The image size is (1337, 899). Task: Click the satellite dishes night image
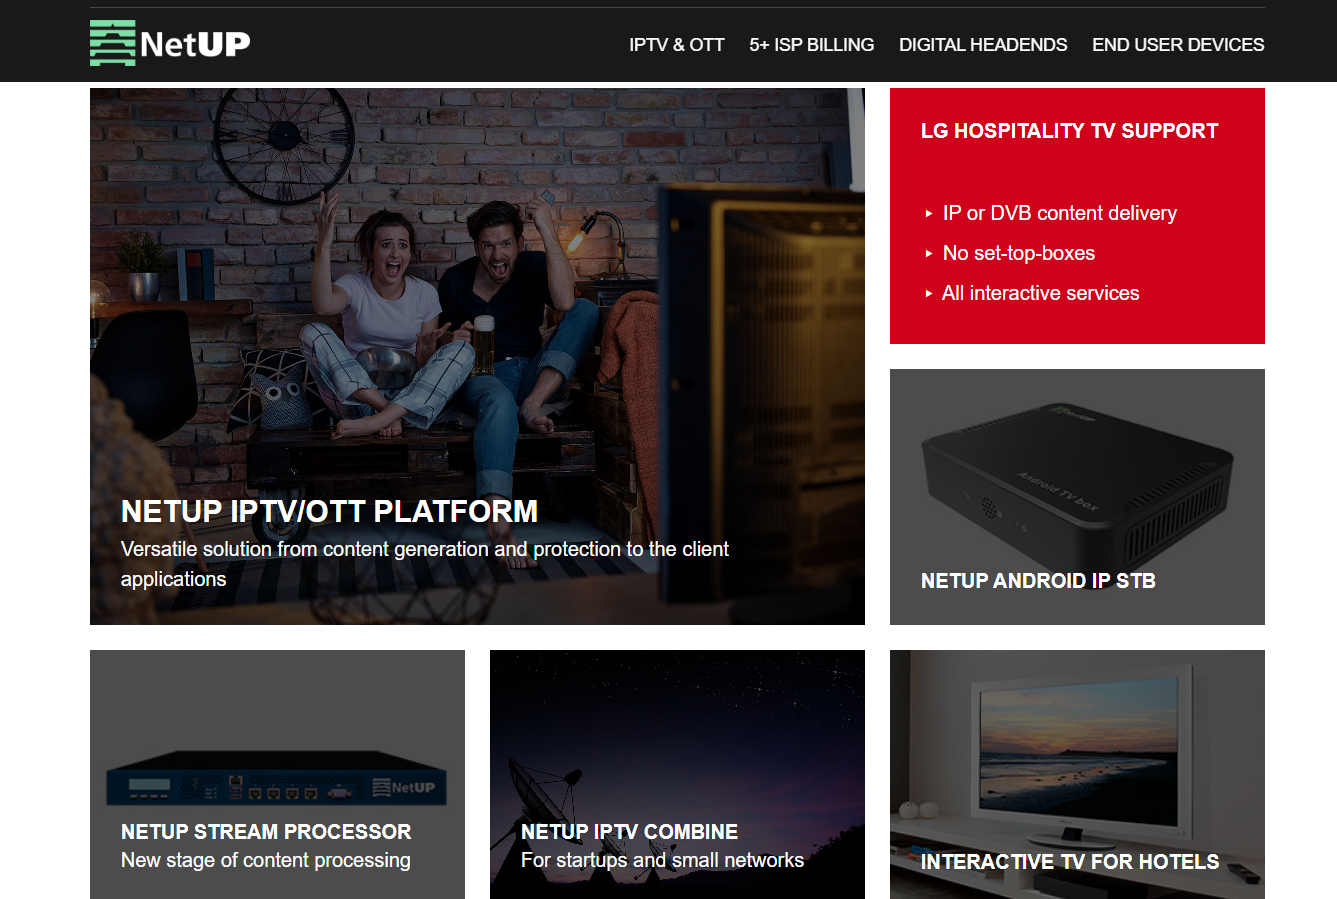point(677,774)
